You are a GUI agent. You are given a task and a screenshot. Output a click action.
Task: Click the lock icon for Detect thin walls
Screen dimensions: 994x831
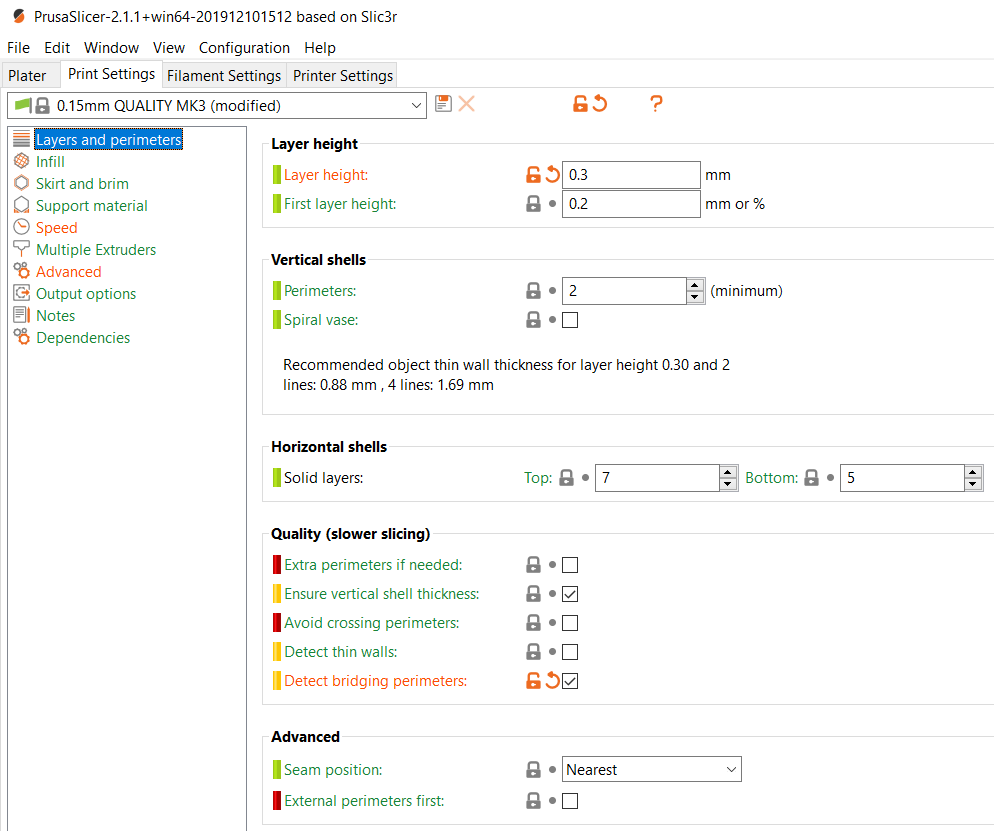tap(533, 652)
